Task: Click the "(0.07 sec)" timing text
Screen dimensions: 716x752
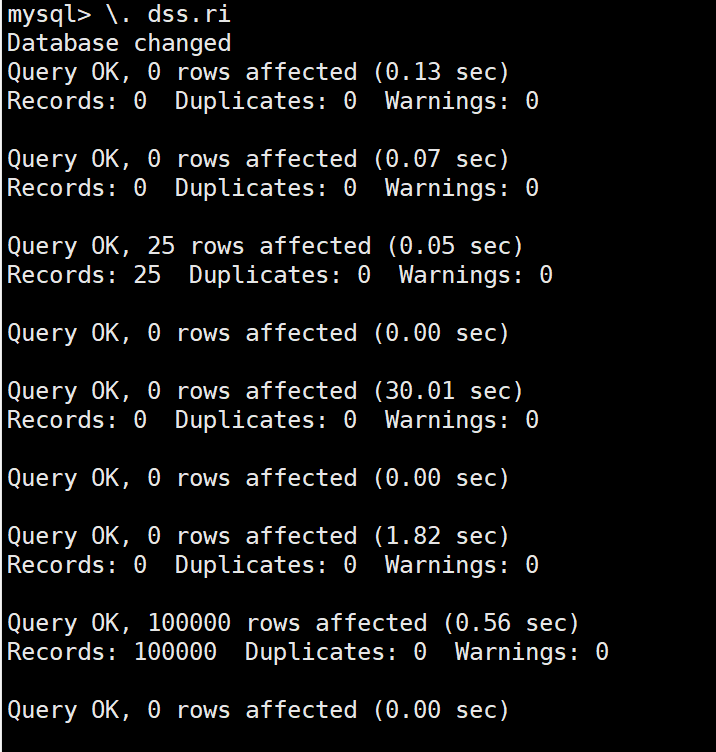Action: coord(441,160)
